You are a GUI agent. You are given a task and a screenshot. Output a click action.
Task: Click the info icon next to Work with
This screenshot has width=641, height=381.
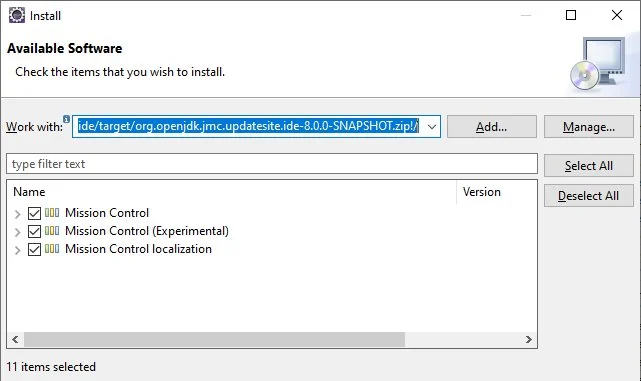point(66,119)
